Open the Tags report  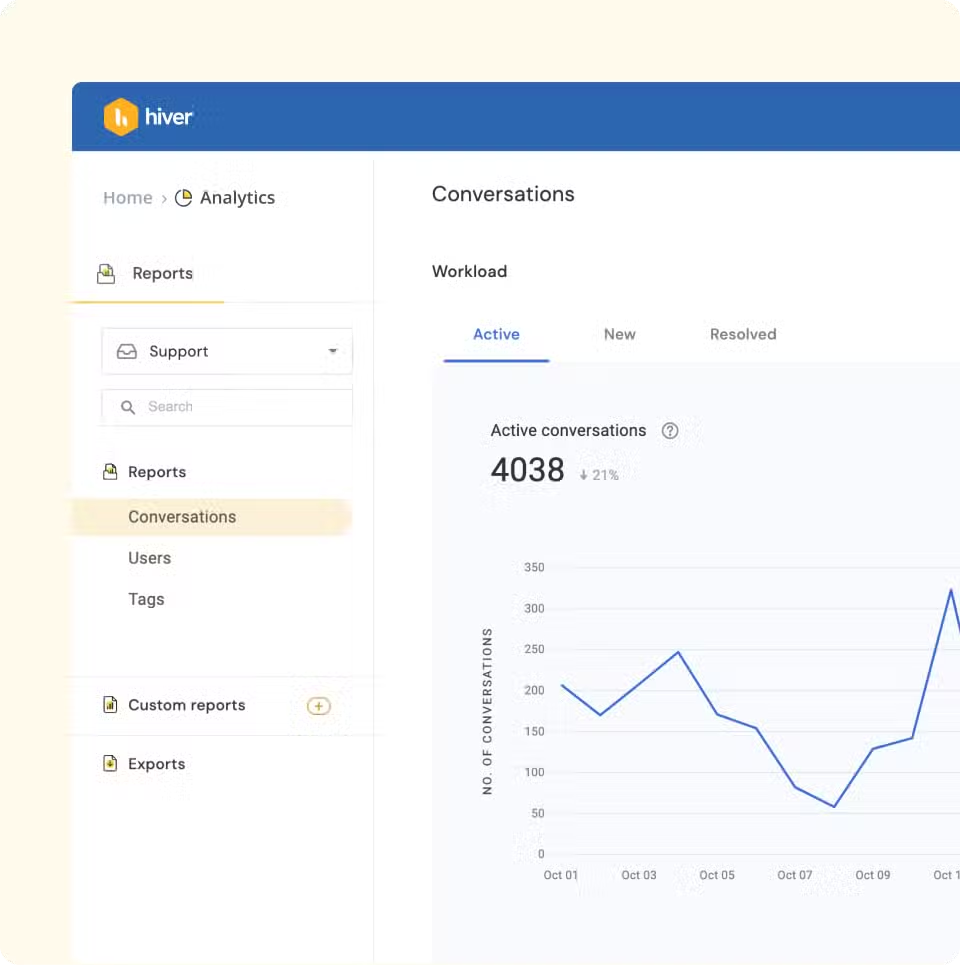click(x=146, y=599)
